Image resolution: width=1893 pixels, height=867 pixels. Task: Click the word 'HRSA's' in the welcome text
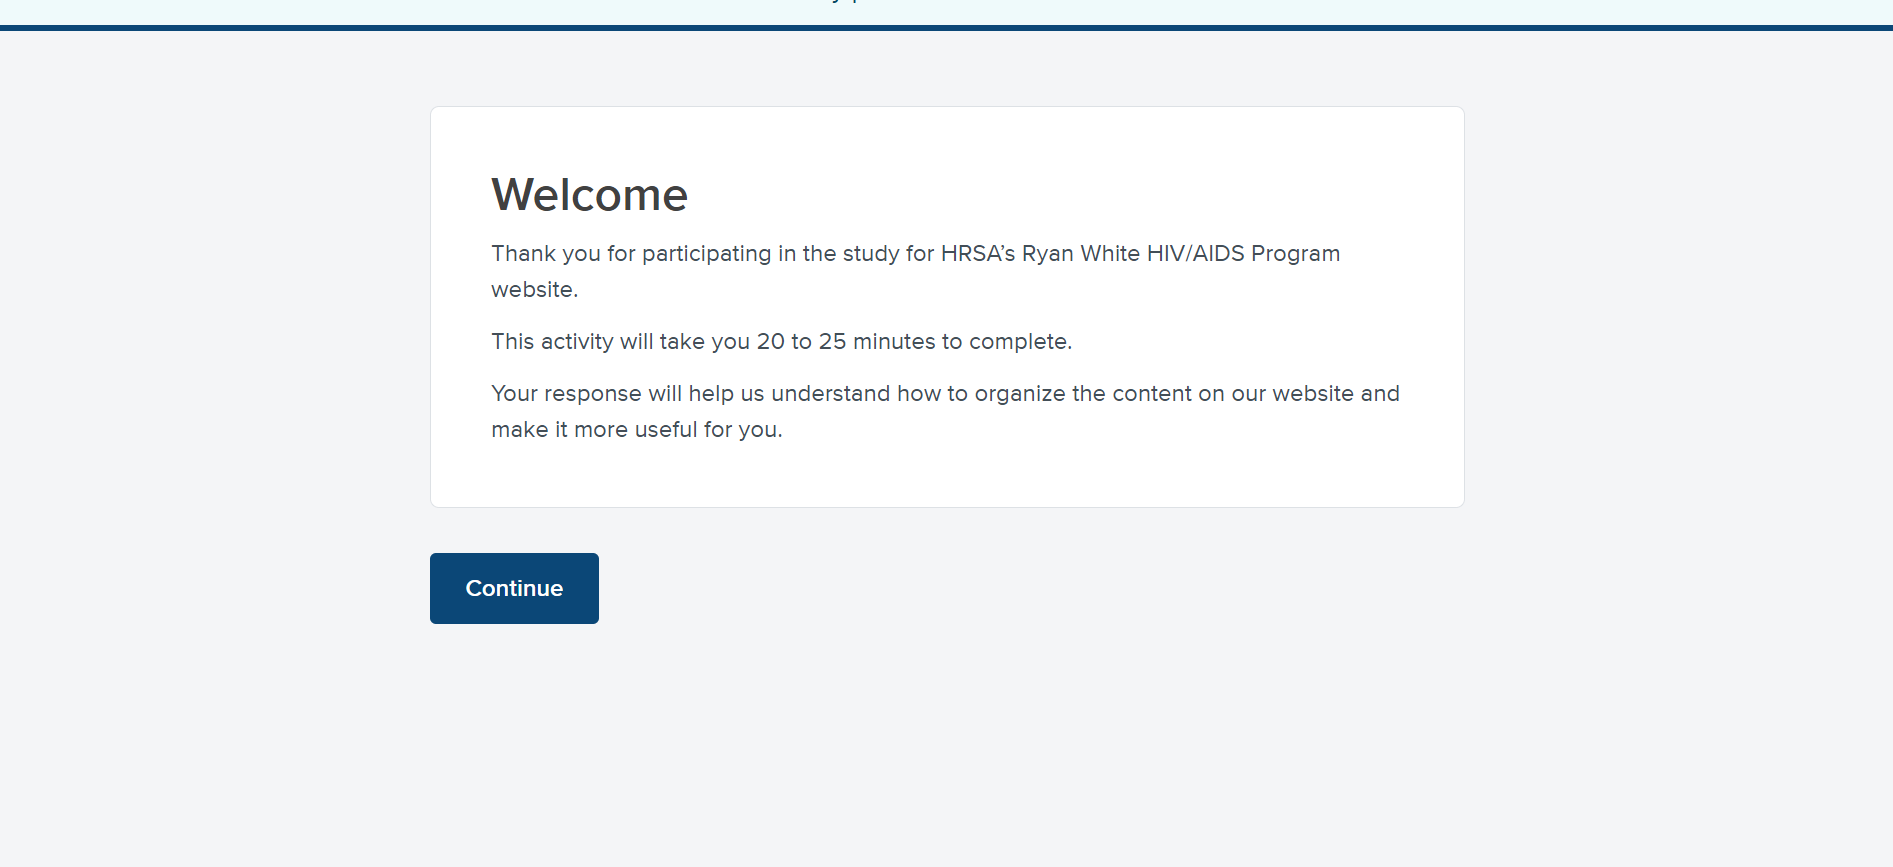pyautogui.click(x=977, y=254)
